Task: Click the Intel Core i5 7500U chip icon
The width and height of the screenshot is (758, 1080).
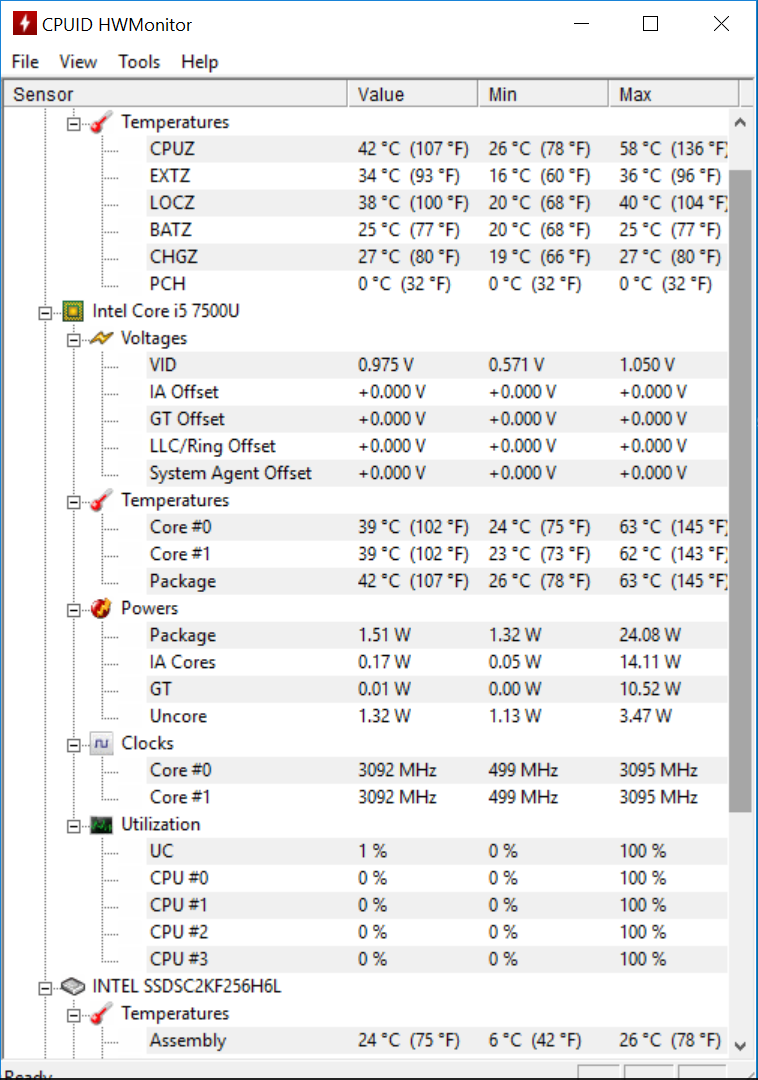Action: pos(73,311)
